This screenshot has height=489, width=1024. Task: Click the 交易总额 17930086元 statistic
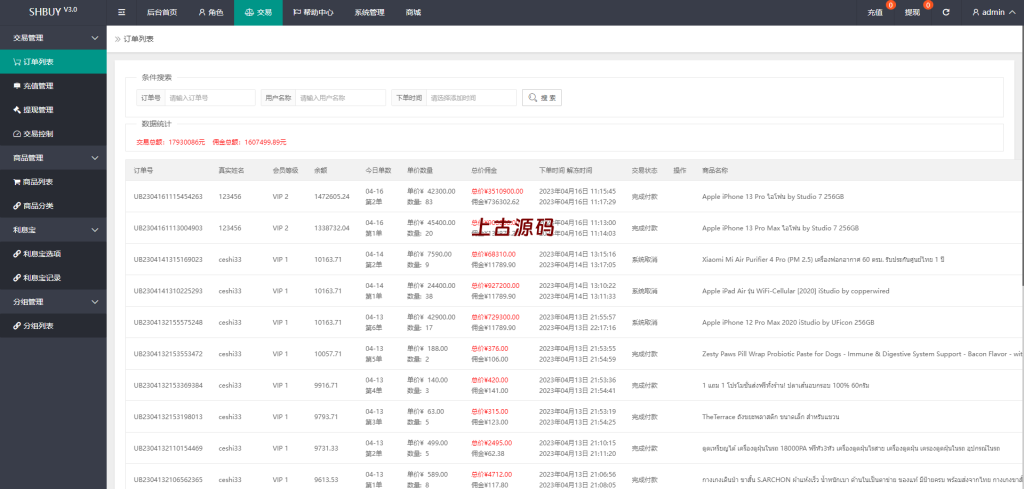pyautogui.click(x=170, y=142)
